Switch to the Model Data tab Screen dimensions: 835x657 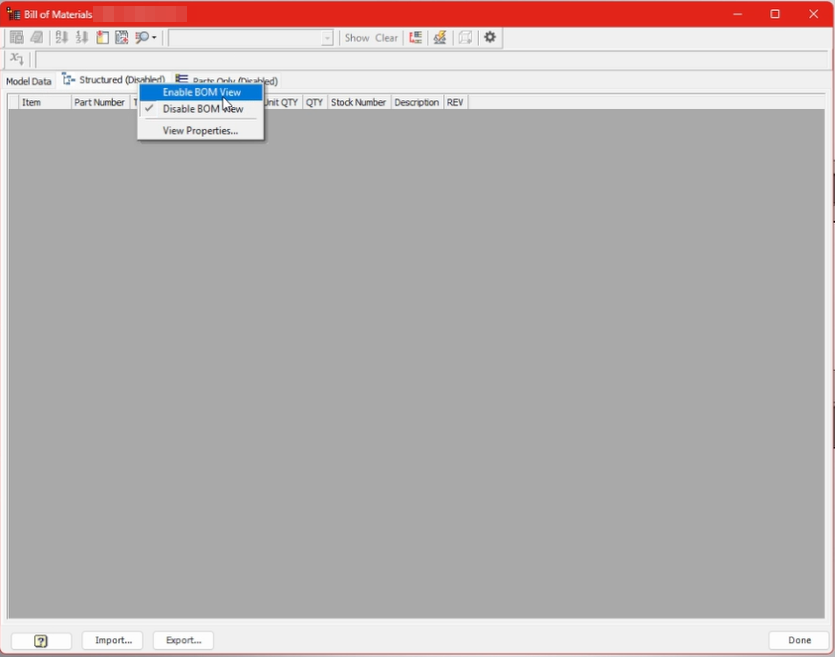(x=28, y=81)
